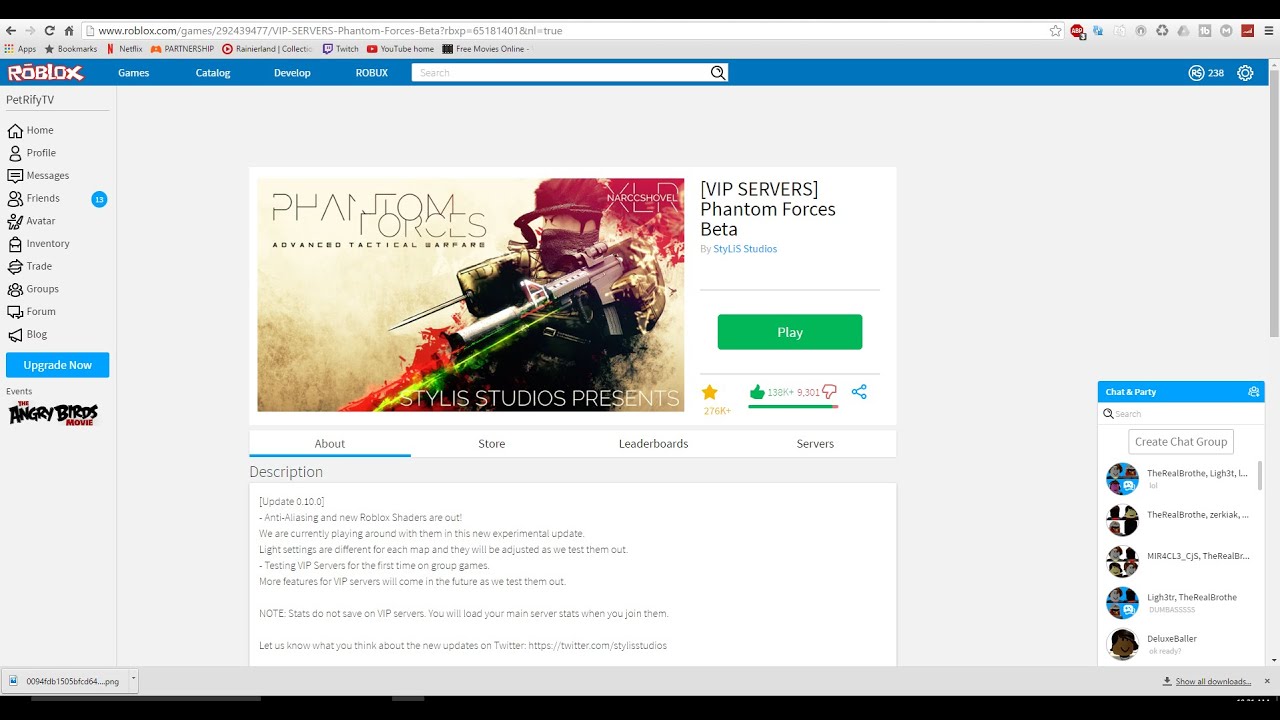Click the green Play button
The image size is (1280, 720).
[x=790, y=332]
